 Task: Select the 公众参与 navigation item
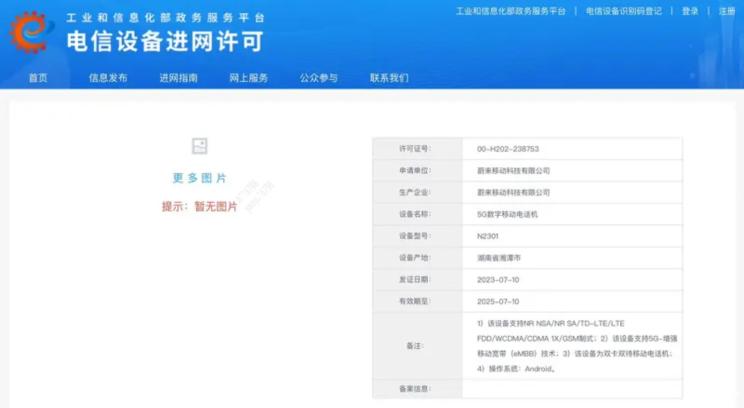tap(318, 78)
